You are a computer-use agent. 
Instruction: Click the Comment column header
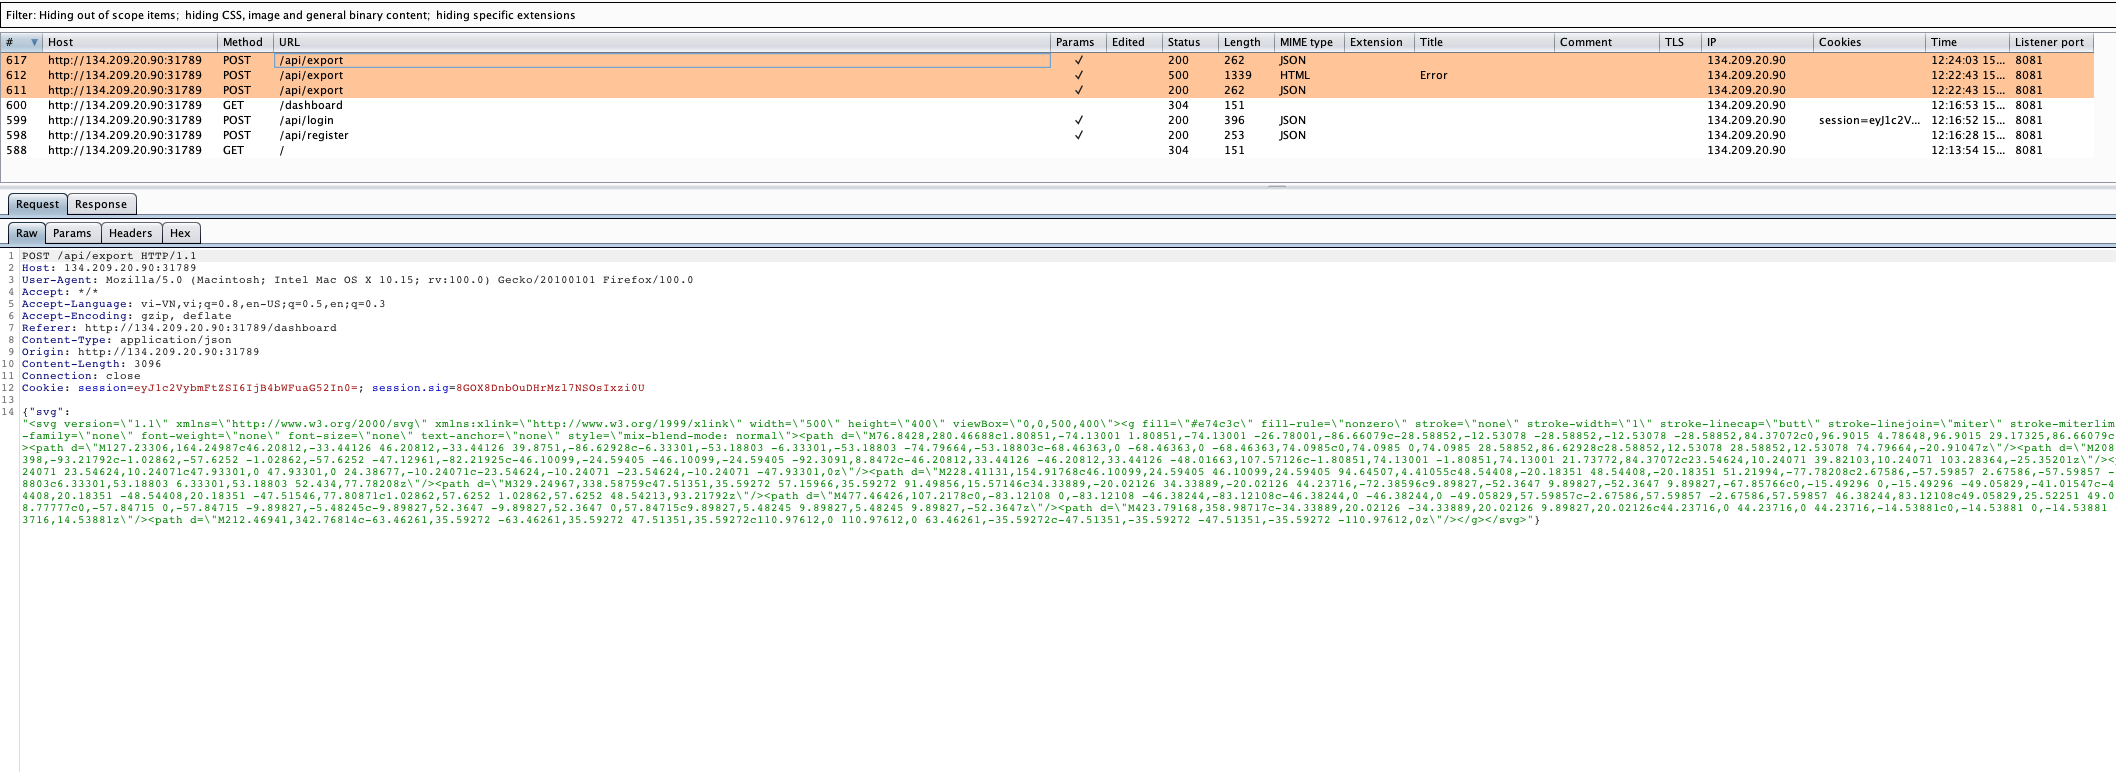click(1606, 42)
